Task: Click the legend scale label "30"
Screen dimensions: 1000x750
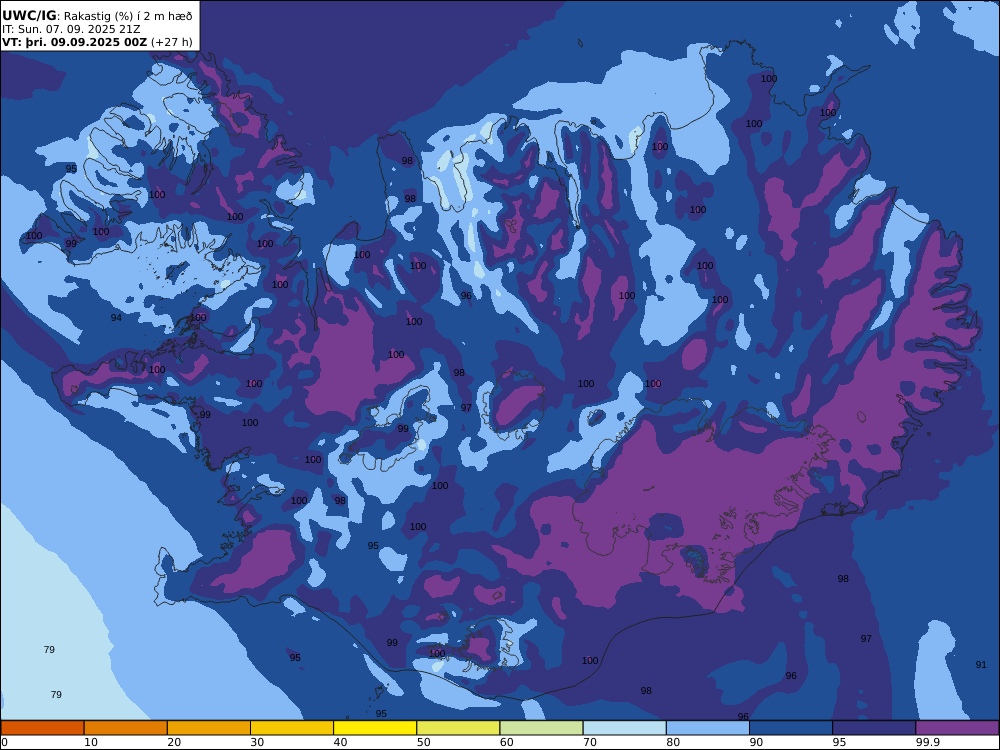Action: click(x=258, y=742)
